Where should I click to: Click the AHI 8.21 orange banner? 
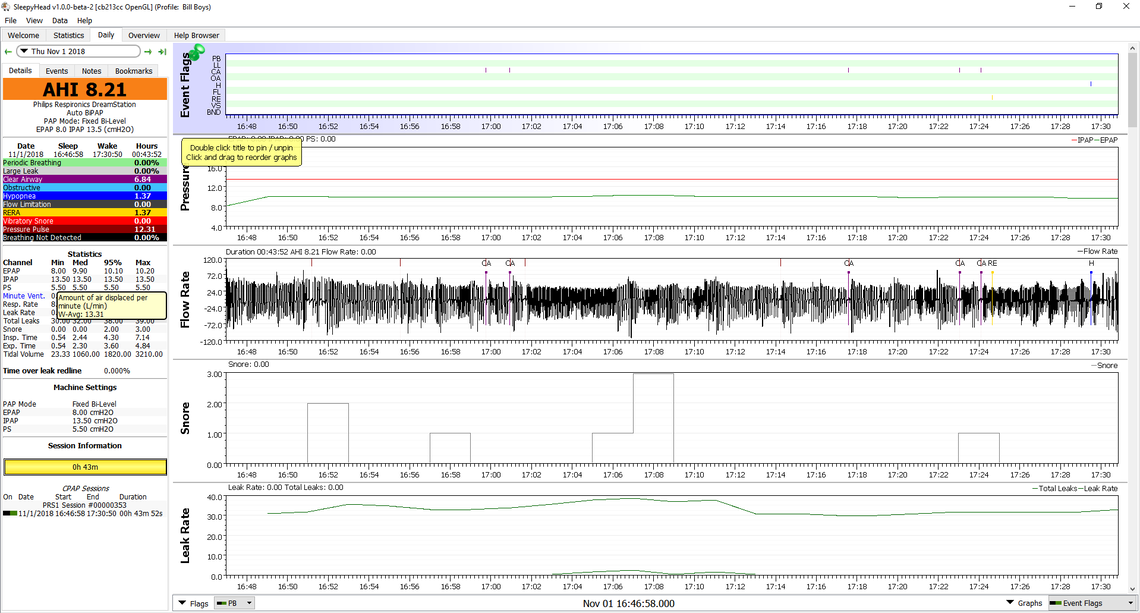click(x=84, y=89)
